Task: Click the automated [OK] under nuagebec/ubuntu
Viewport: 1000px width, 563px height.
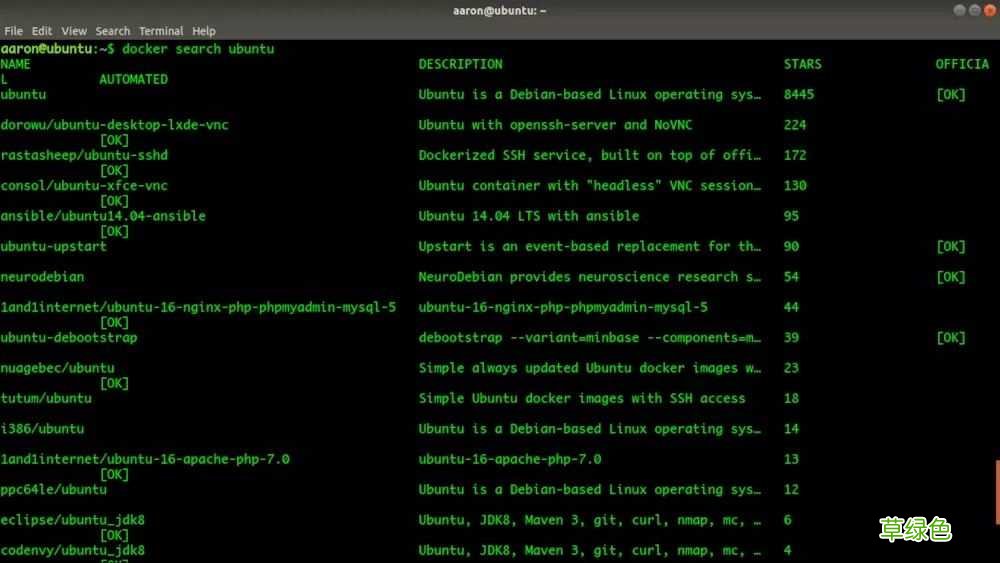Action: tap(114, 383)
